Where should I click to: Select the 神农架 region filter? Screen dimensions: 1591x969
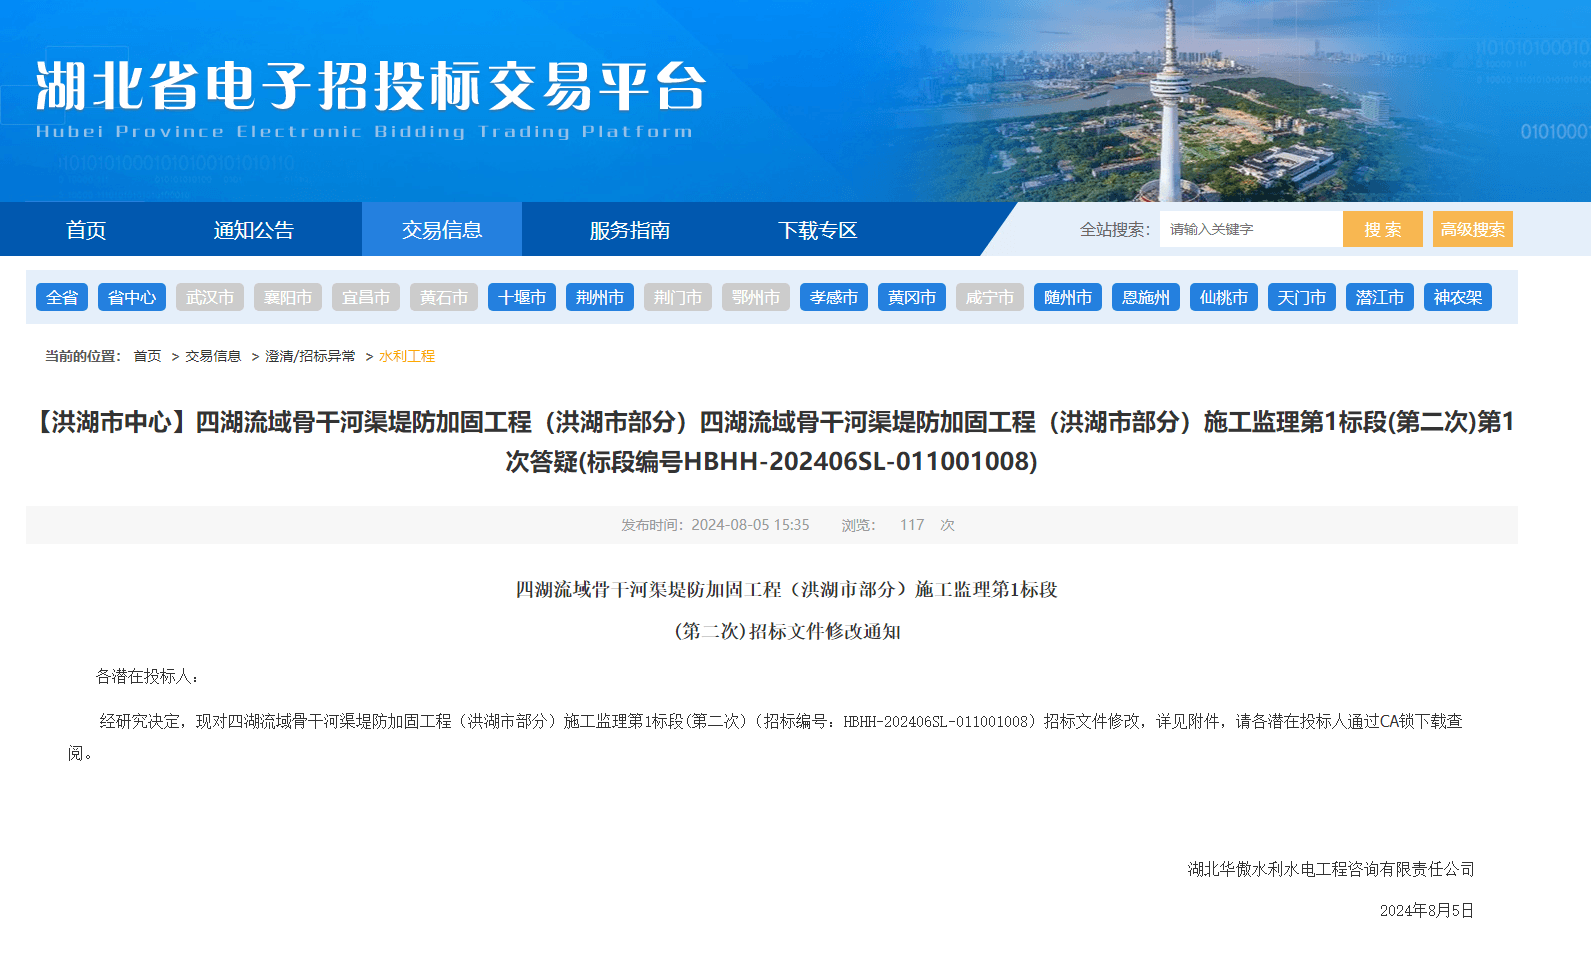1457,297
